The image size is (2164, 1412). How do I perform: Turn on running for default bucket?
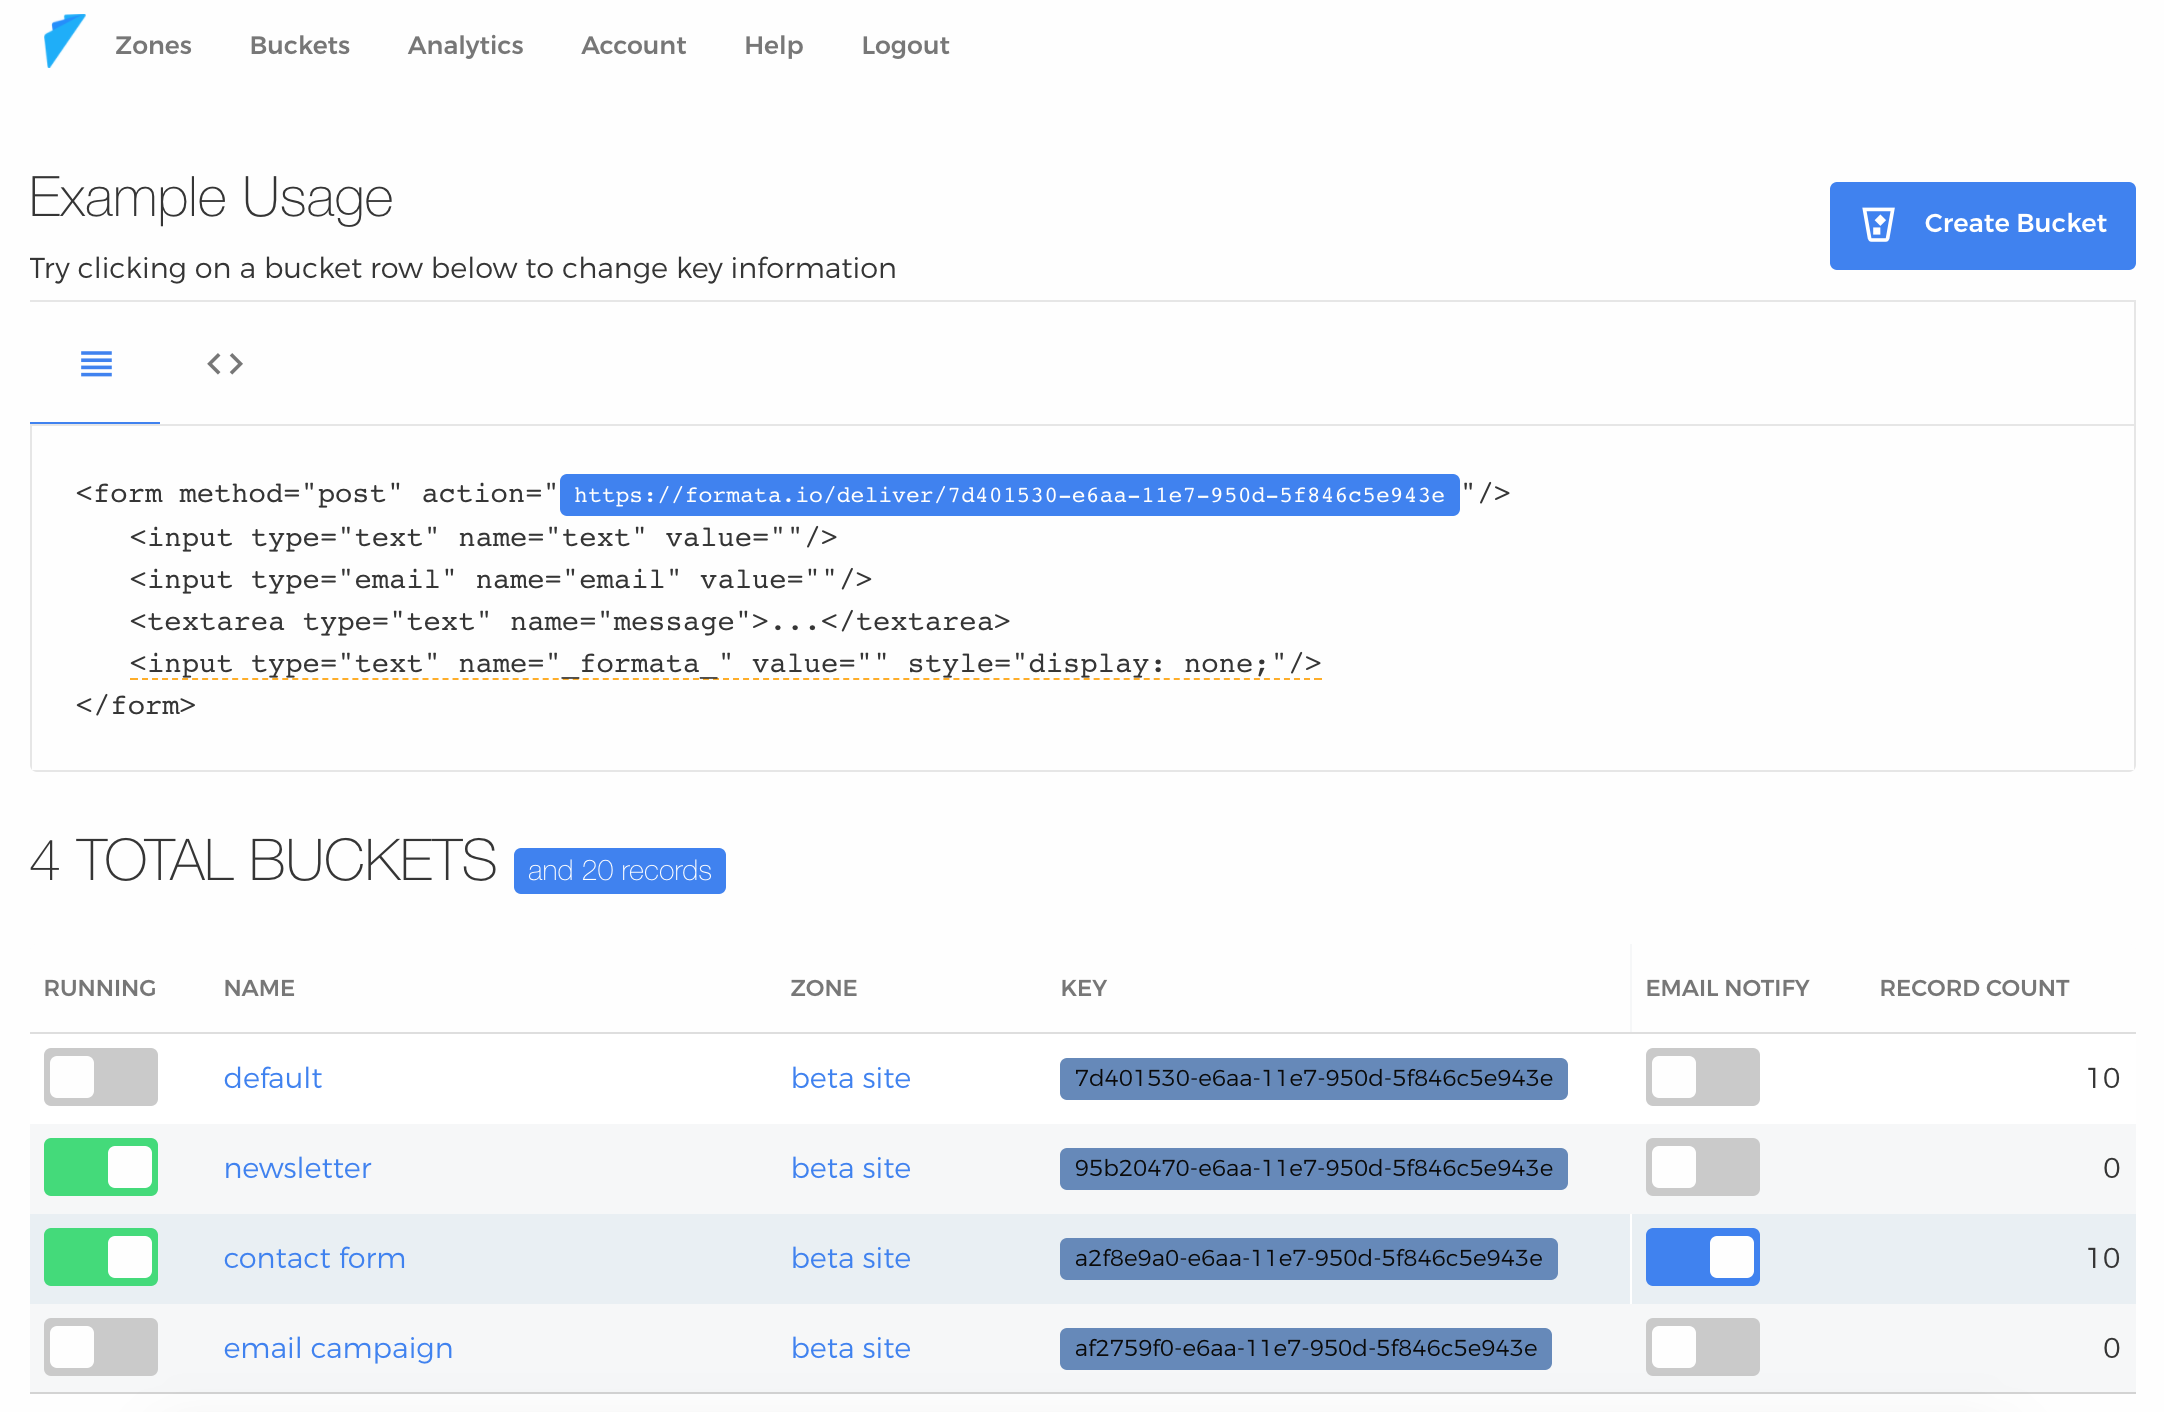101,1077
